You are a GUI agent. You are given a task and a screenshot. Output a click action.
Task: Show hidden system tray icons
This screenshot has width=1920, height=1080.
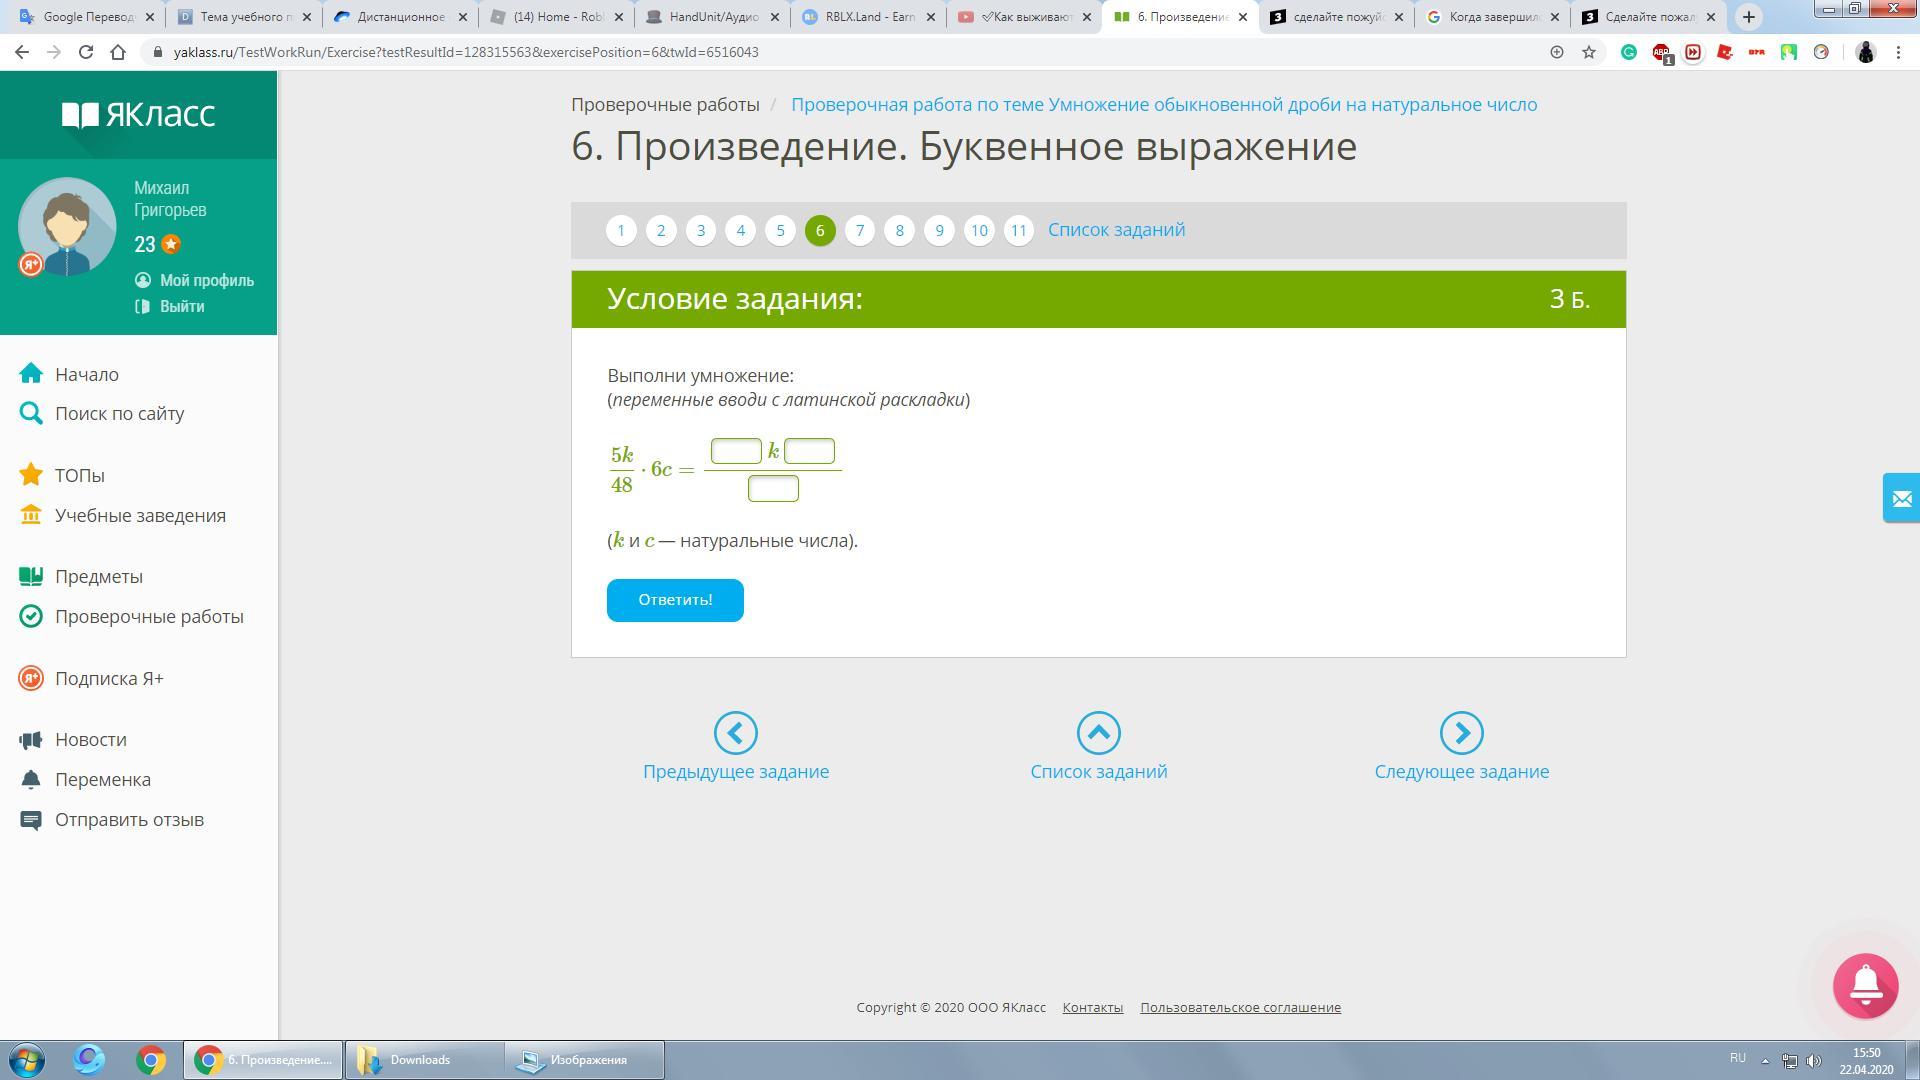click(x=1765, y=1060)
